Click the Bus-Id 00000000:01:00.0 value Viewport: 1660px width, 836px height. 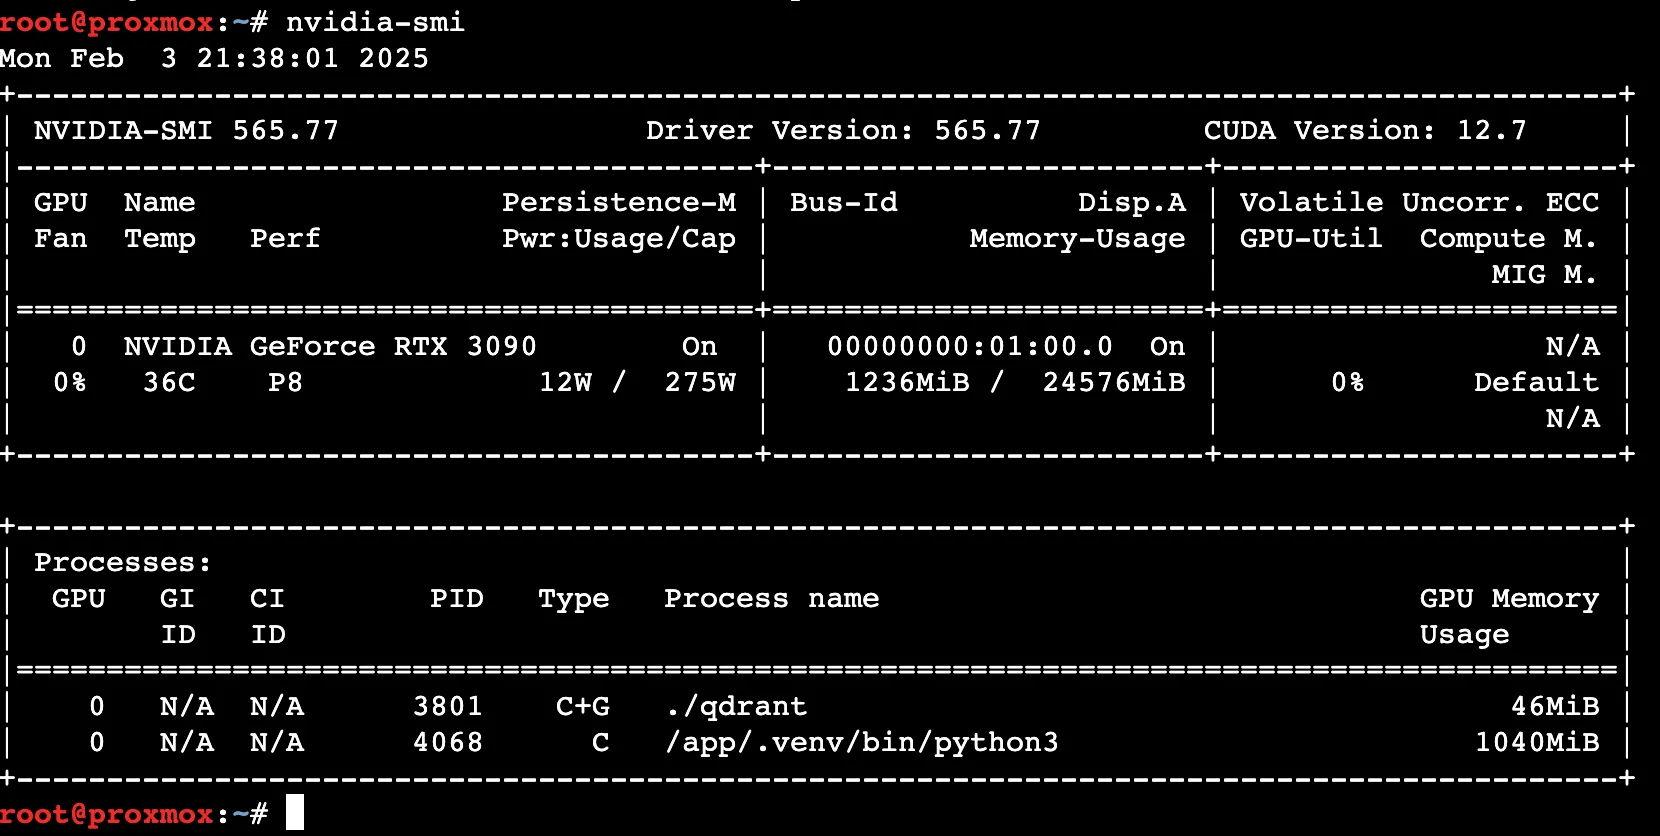click(969, 346)
